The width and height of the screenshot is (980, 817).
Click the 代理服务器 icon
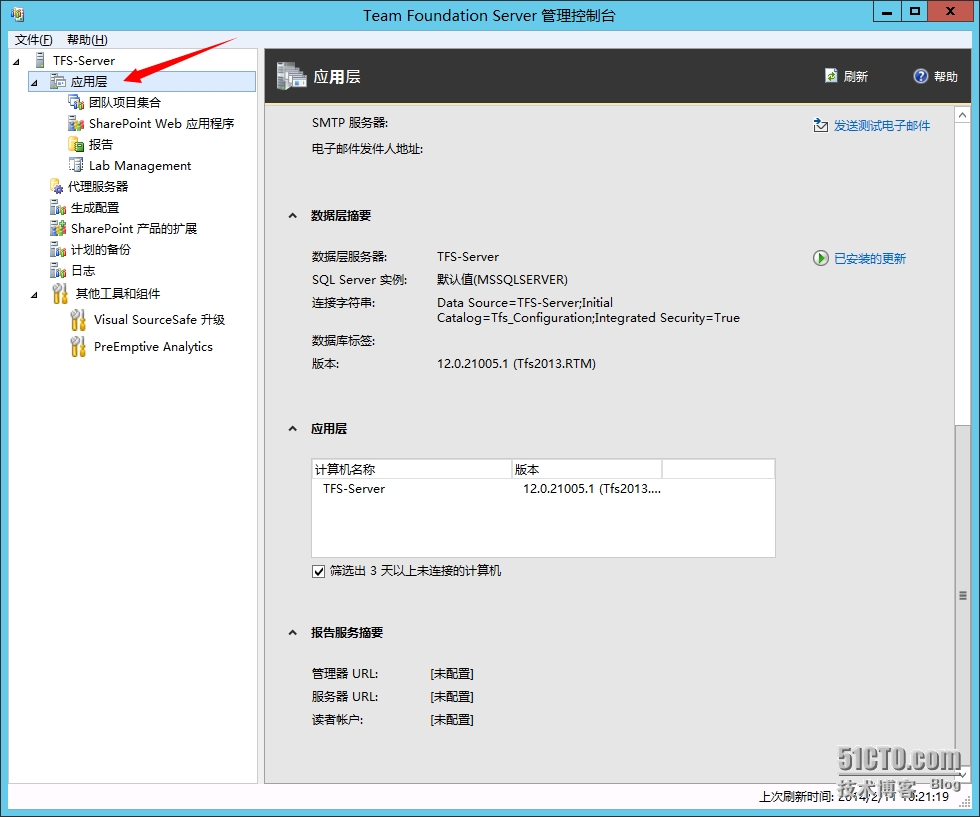point(56,186)
